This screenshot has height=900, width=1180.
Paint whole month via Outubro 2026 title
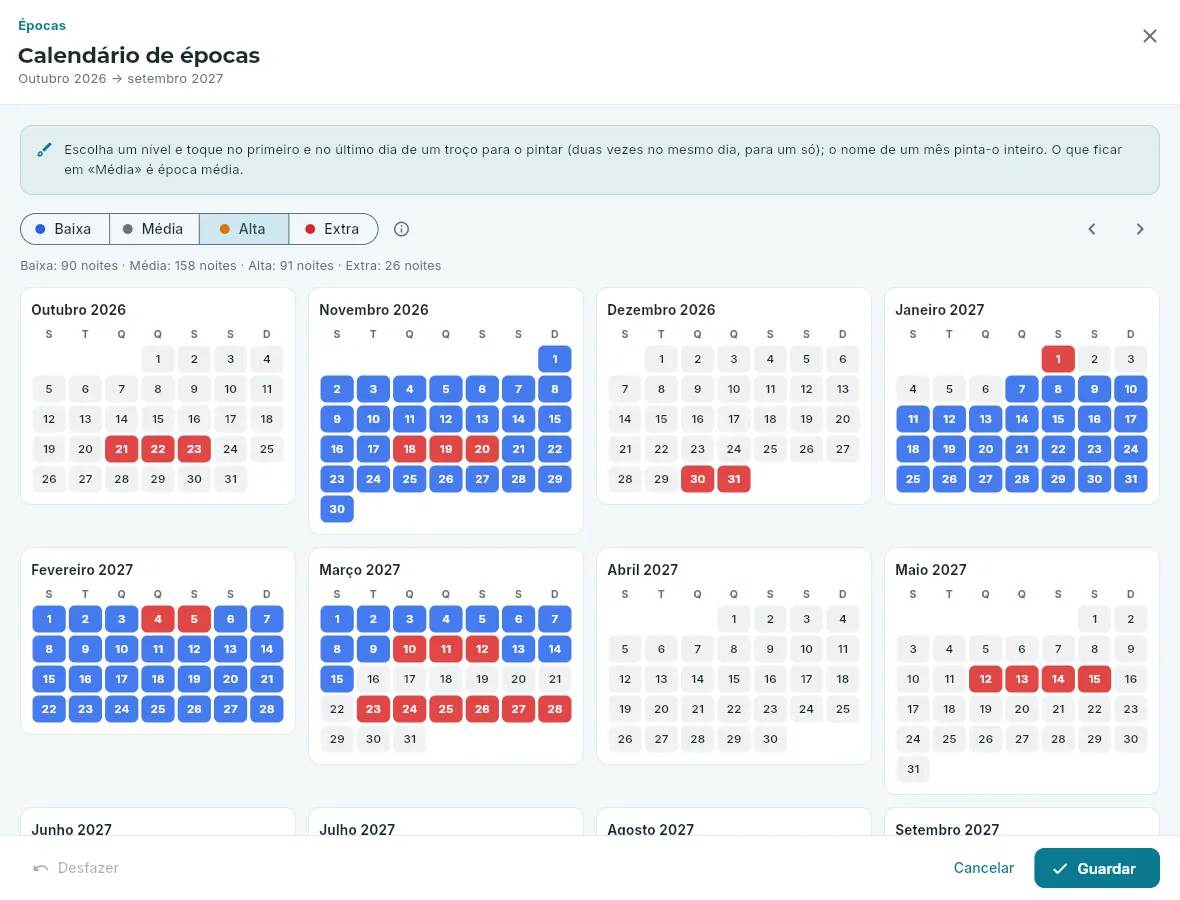tap(78, 309)
